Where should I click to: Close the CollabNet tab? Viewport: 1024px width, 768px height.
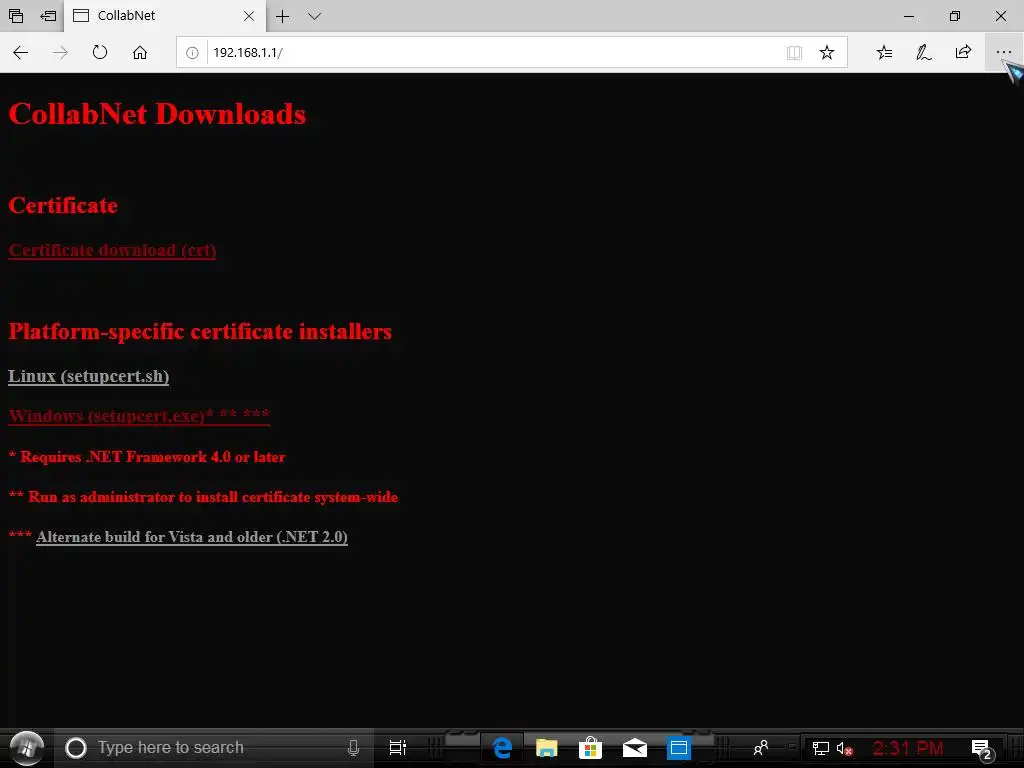(x=249, y=16)
